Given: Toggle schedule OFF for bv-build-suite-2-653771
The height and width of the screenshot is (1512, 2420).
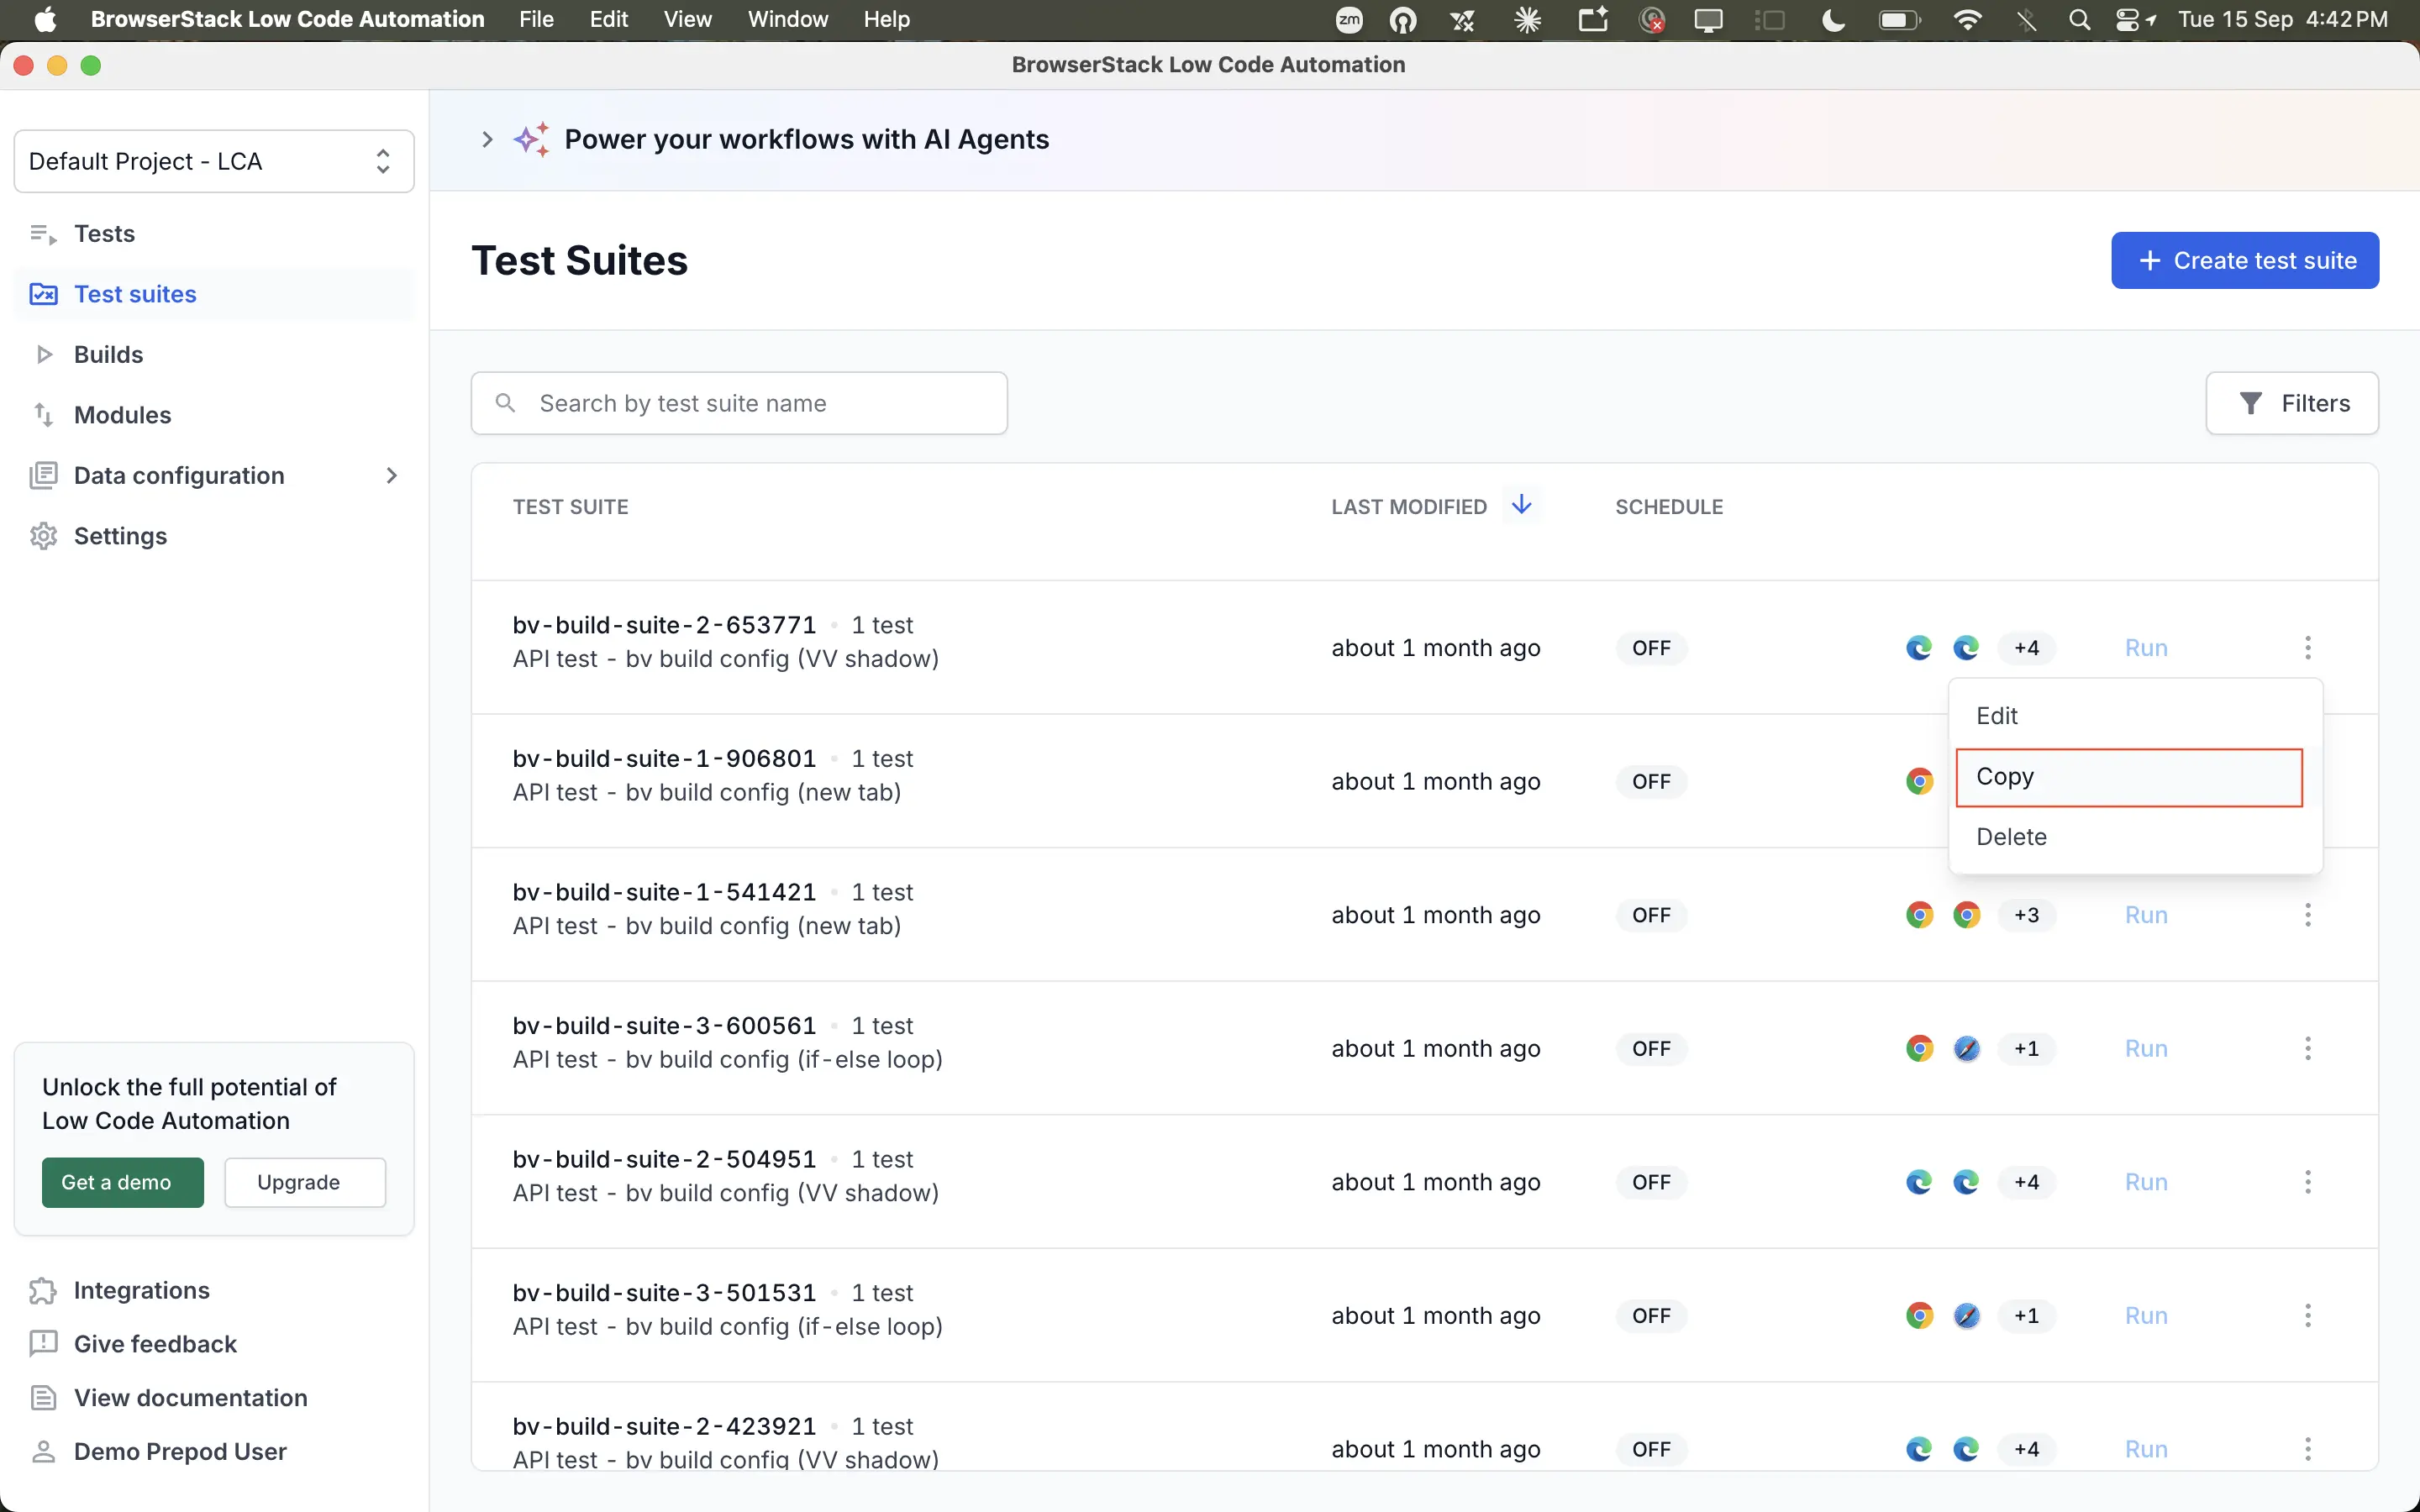Looking at the screenshot, I should 1651,648.
